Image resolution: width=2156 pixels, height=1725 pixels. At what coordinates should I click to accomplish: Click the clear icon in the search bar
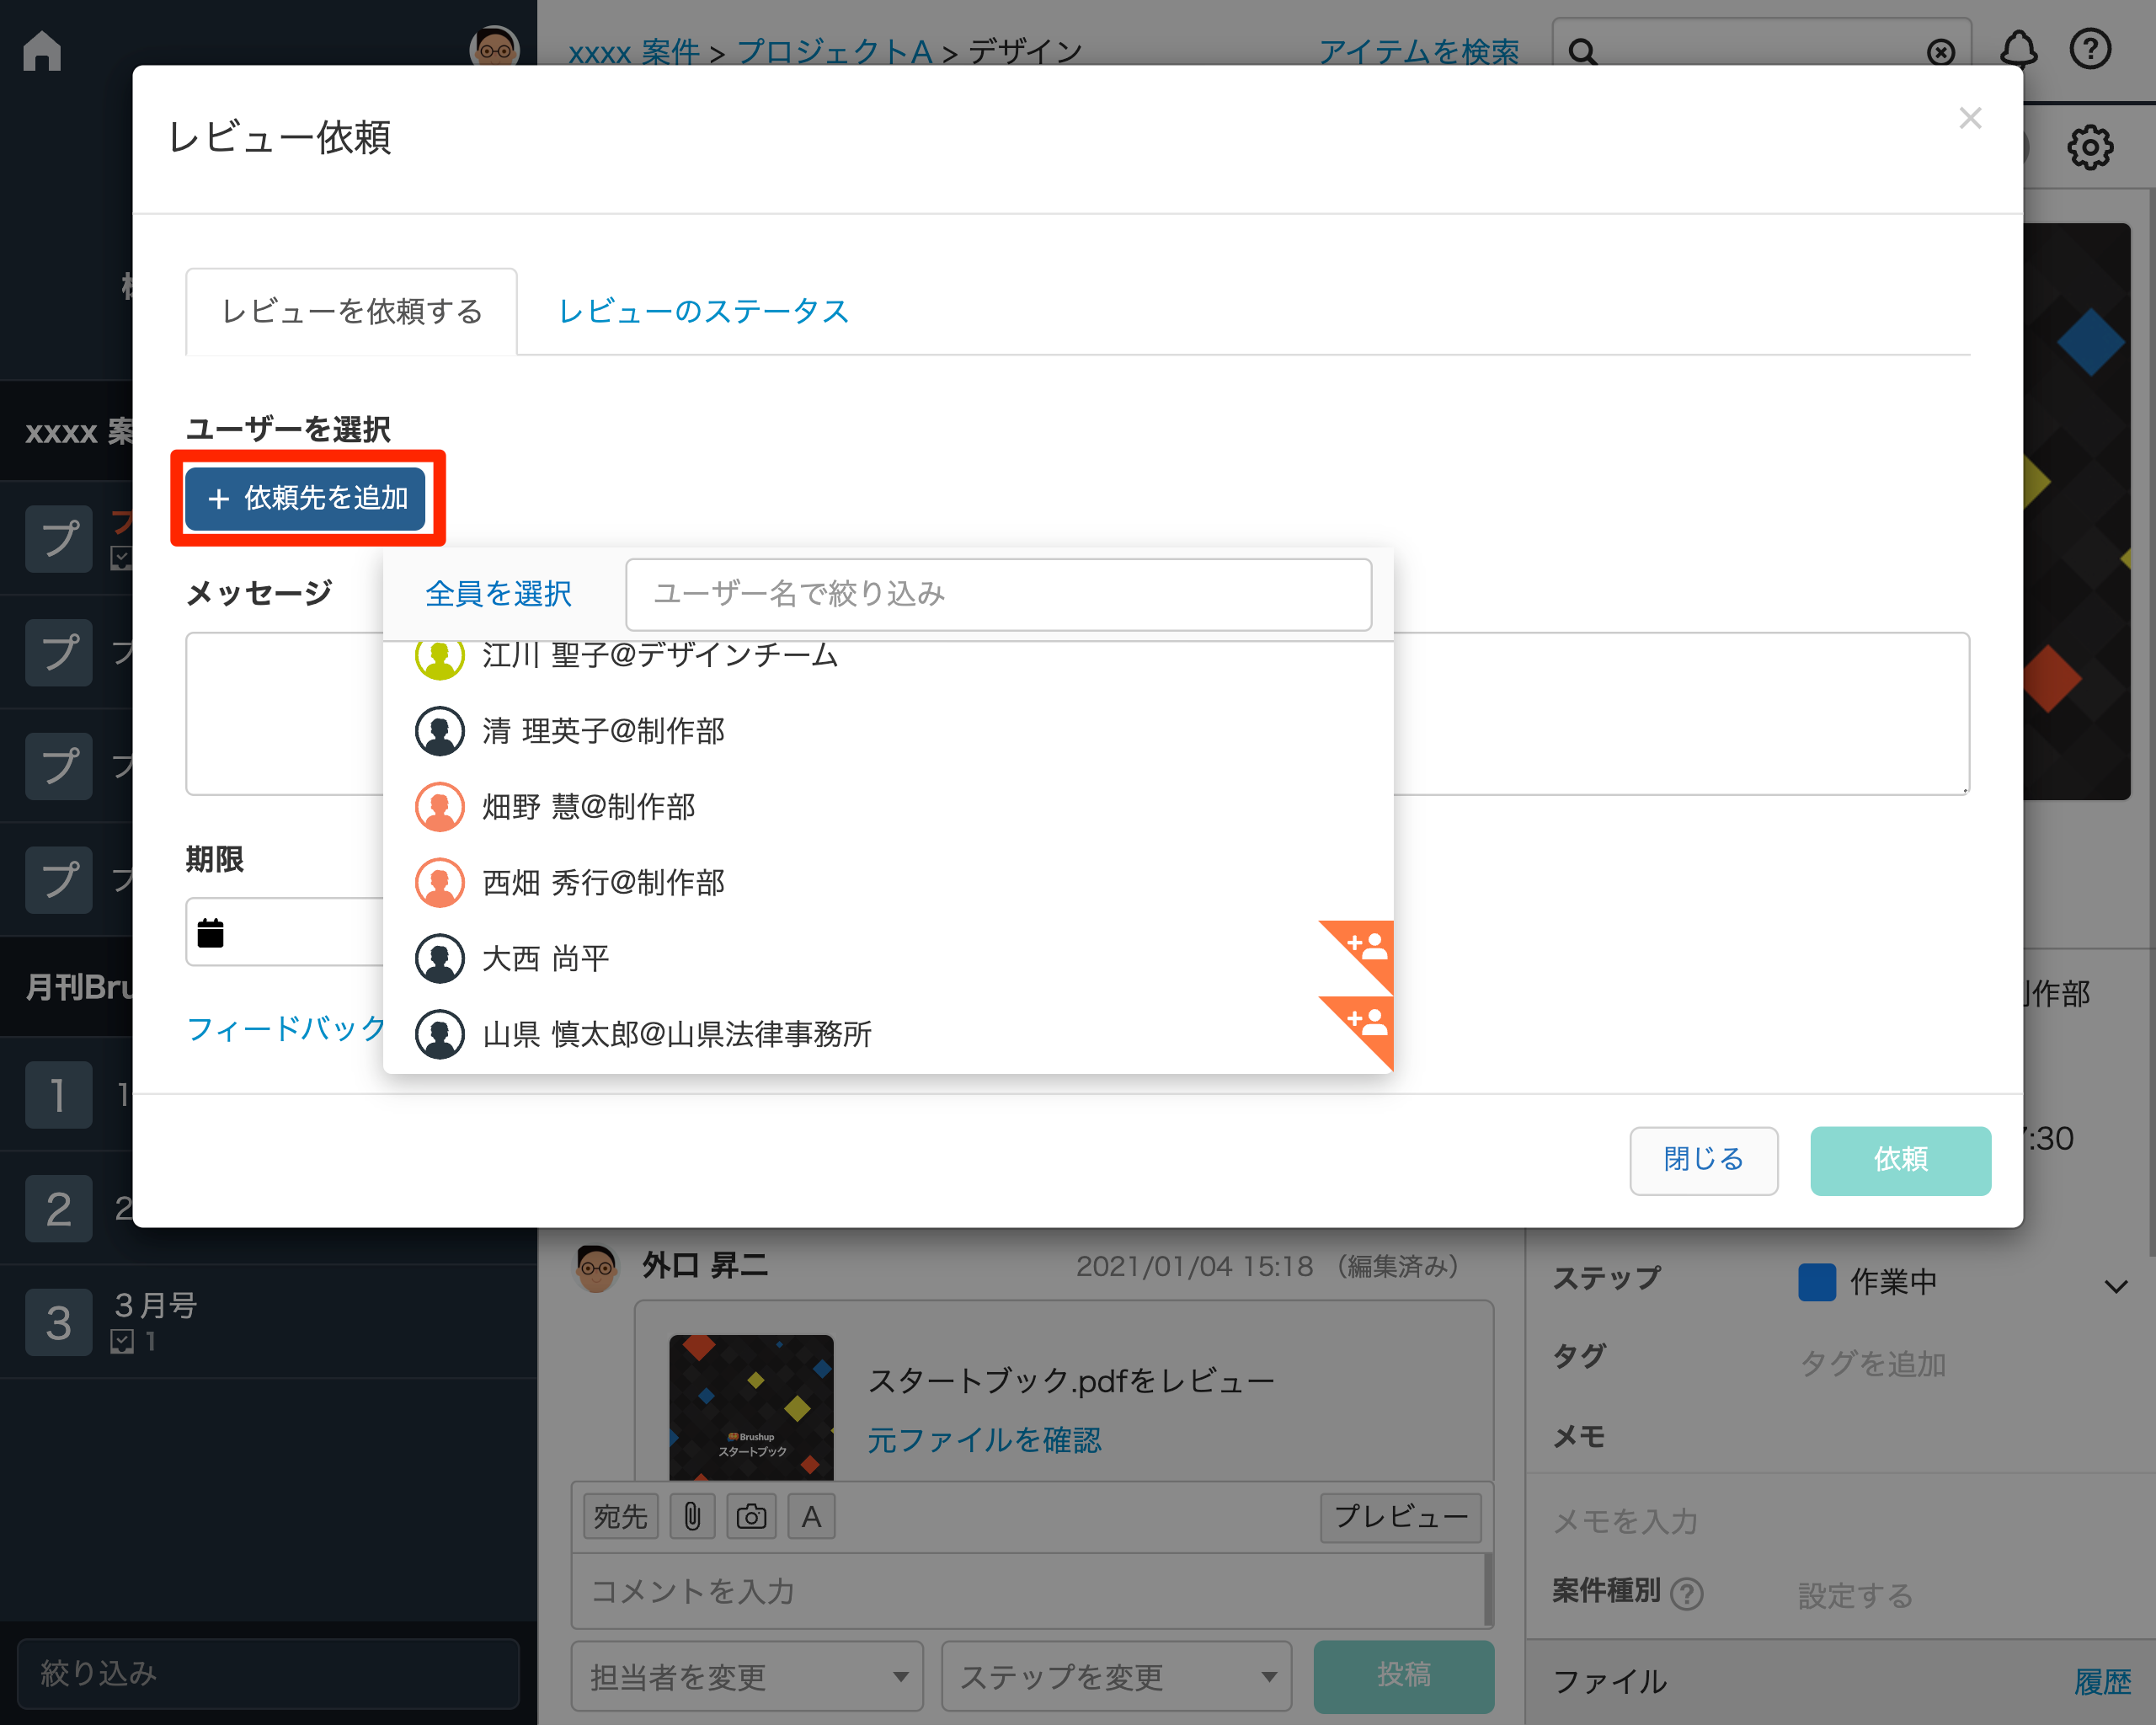coord(1941,53)
